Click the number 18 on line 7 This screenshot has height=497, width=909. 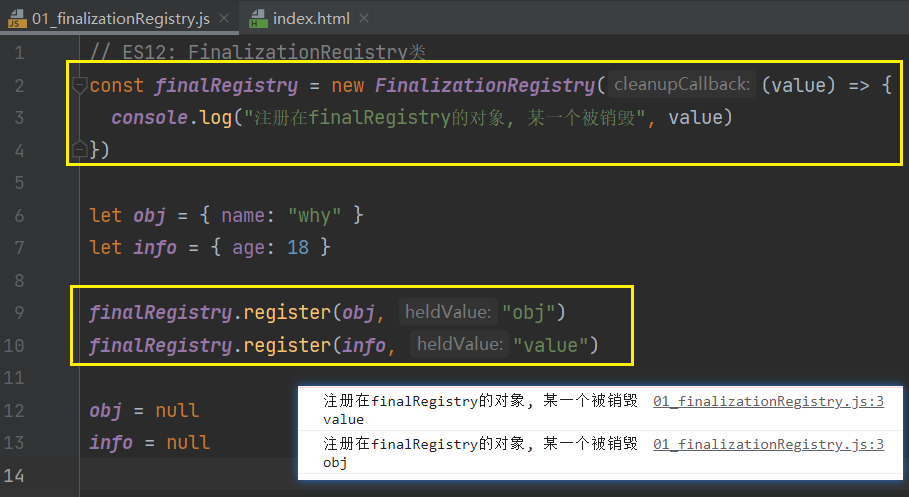click(298, 248)
